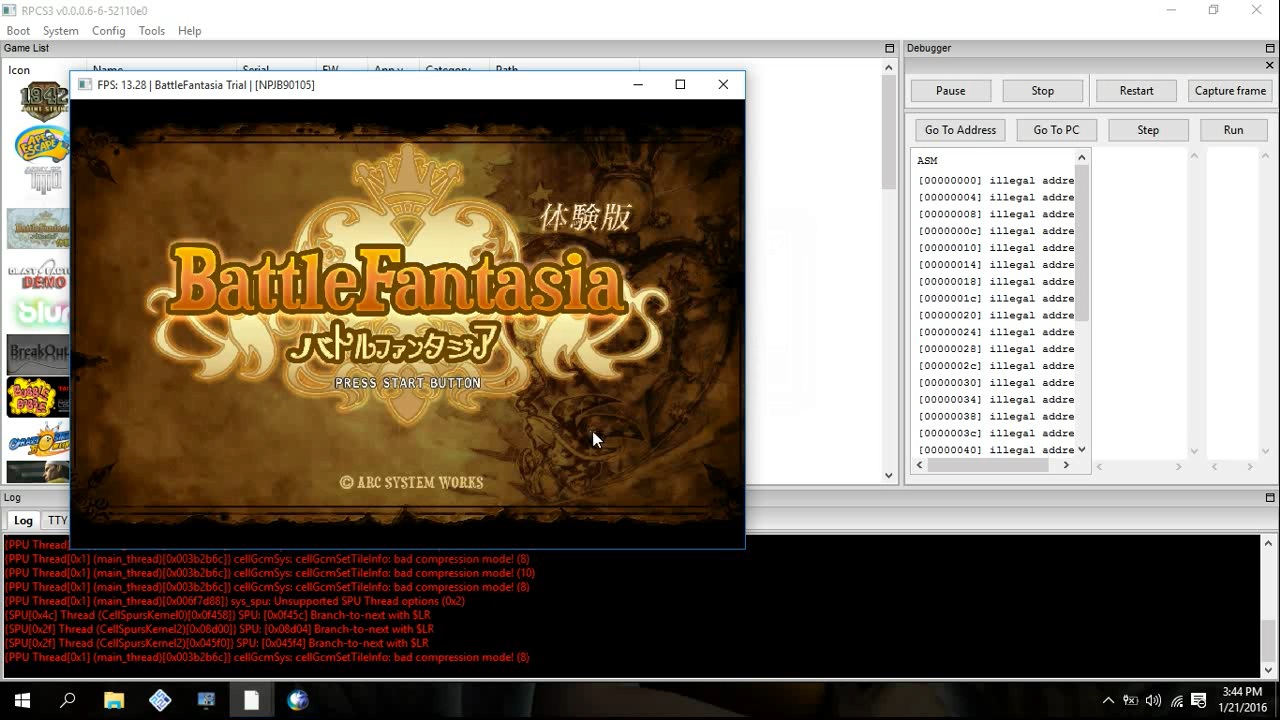Click the ASM list down scroll arrow

[1081, 450]
